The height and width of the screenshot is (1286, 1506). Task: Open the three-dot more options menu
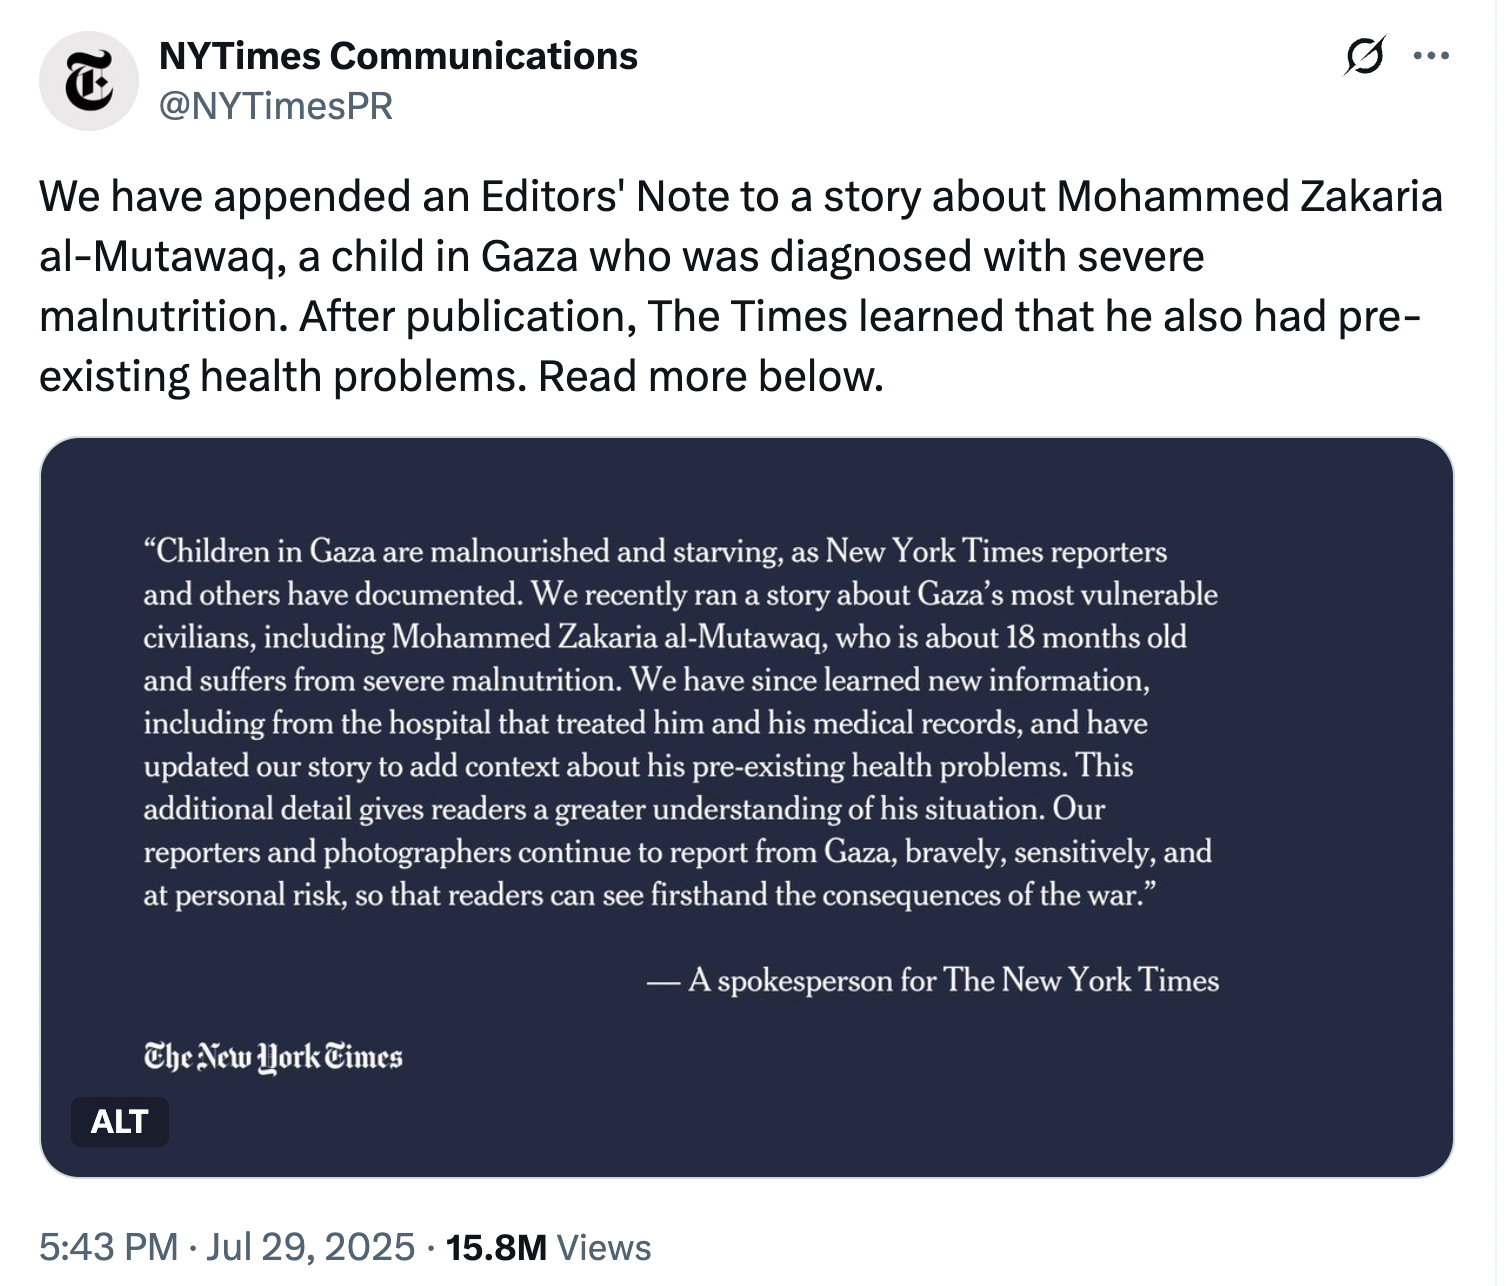1431,56
